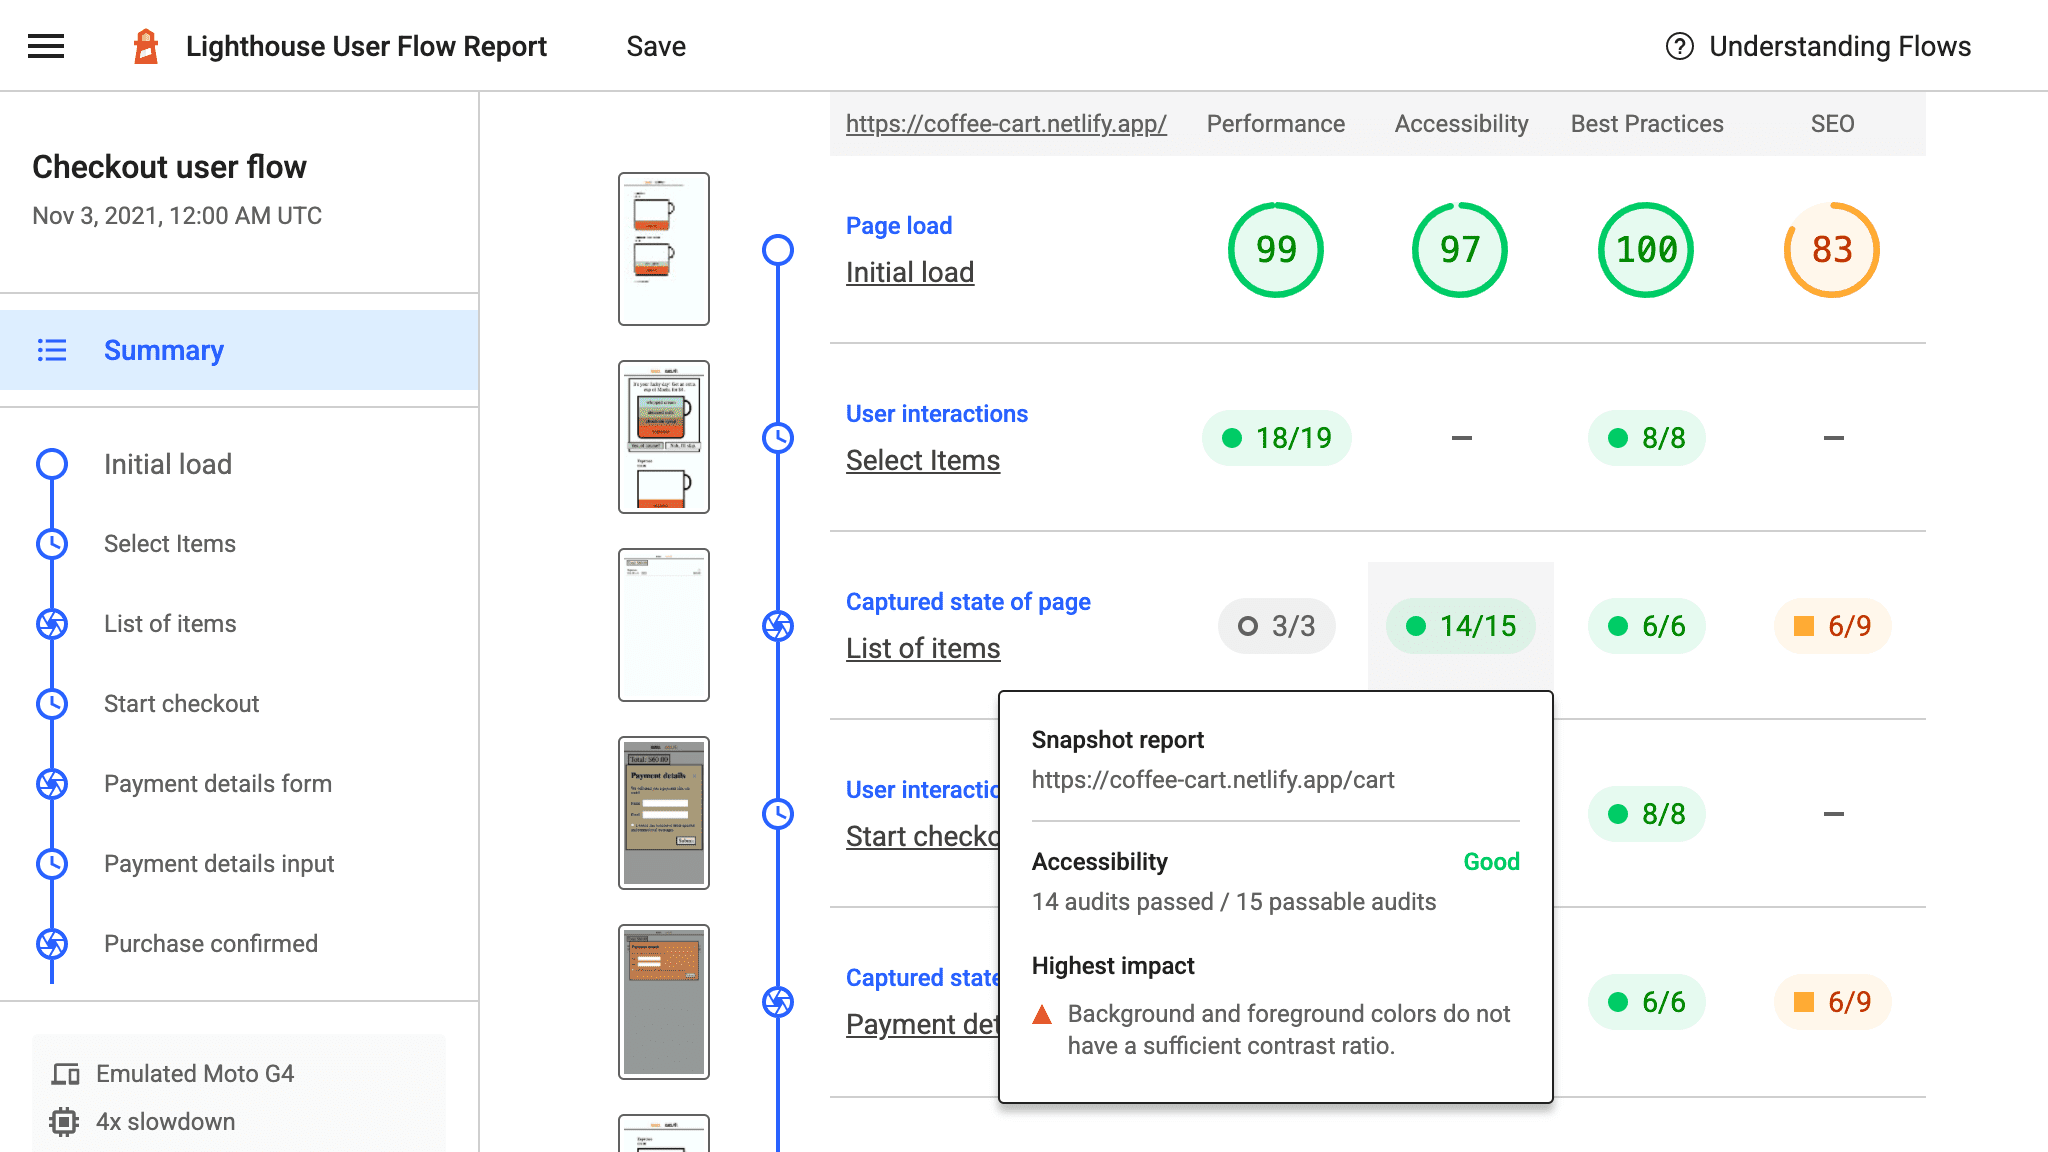Click the aperture icon next to Payment details form
This screenshot has height=1152, width=2048.
[51, 783]
